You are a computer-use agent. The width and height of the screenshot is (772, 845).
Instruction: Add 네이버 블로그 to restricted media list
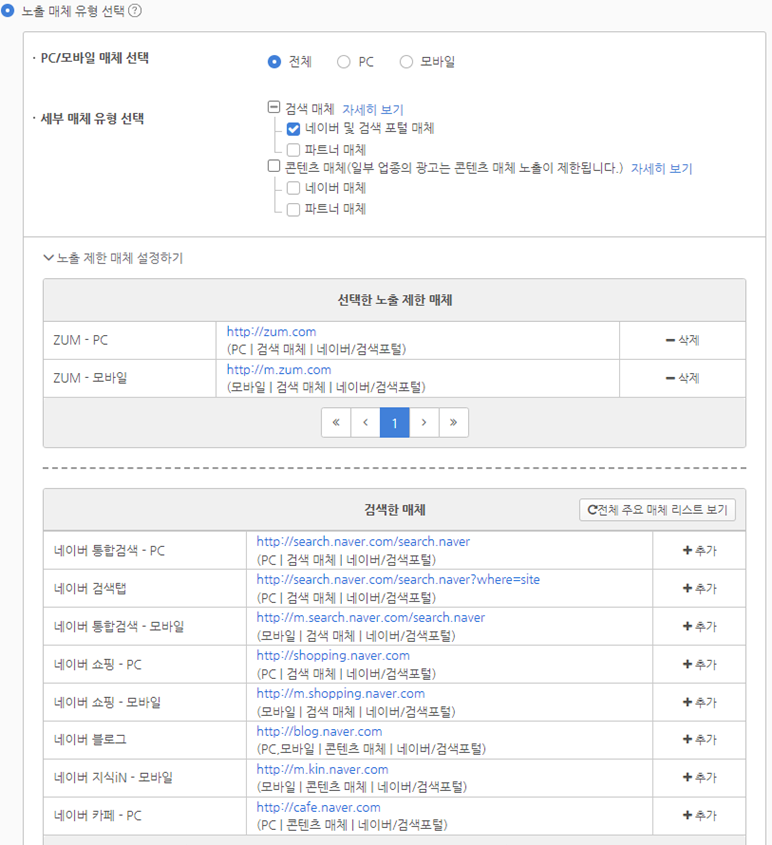(699, 739)
